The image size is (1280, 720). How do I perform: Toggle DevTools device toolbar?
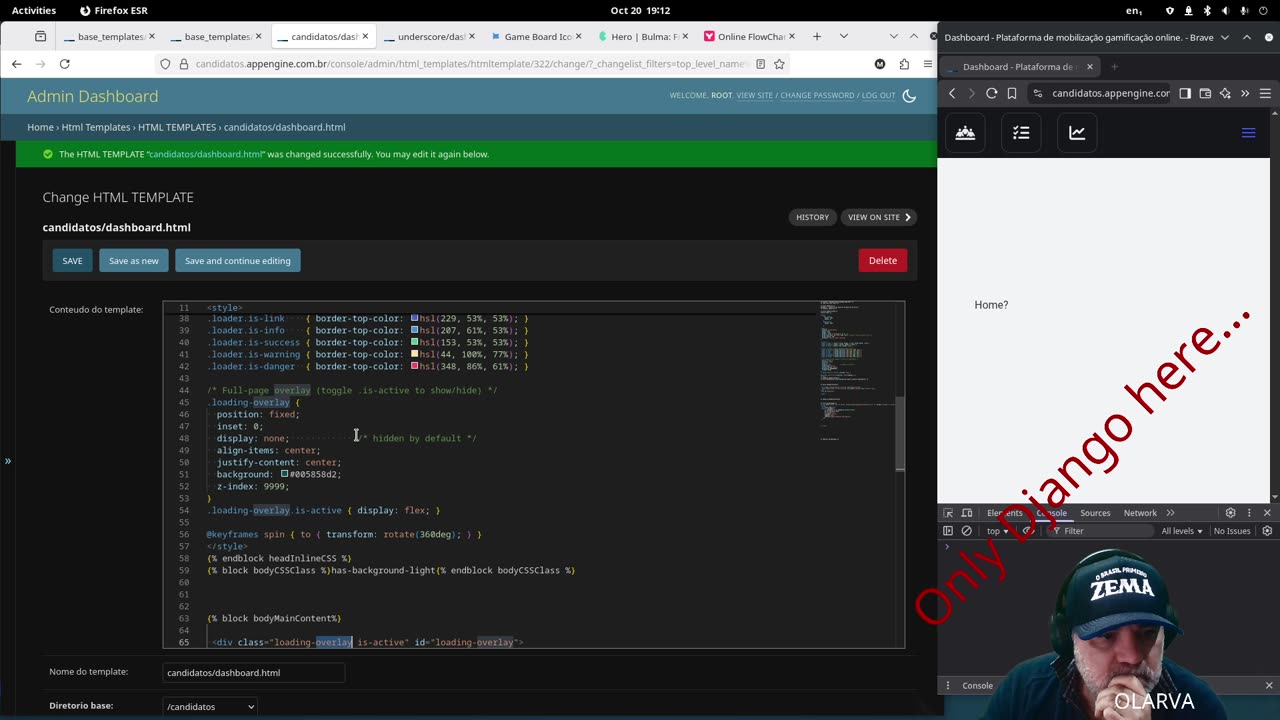(967, 513)
